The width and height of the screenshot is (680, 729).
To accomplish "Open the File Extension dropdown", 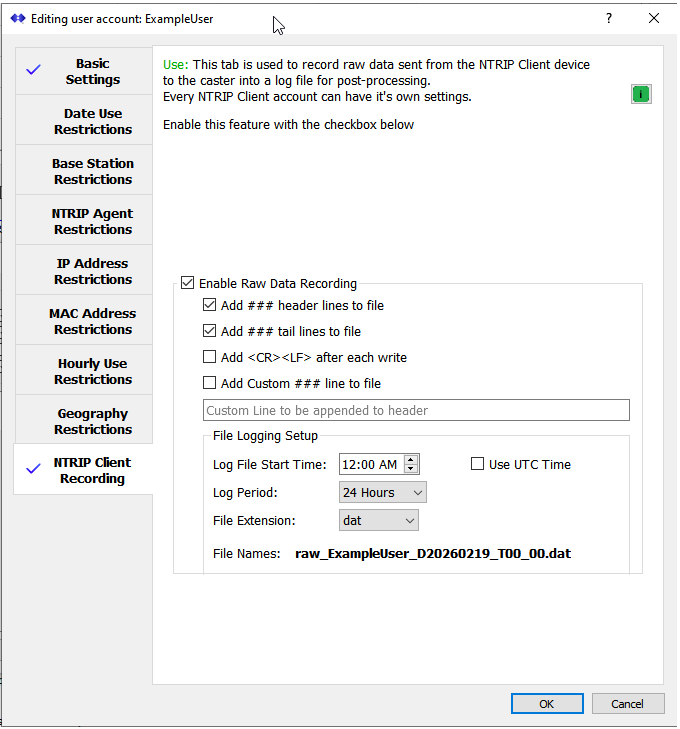I will coord(379,520).
